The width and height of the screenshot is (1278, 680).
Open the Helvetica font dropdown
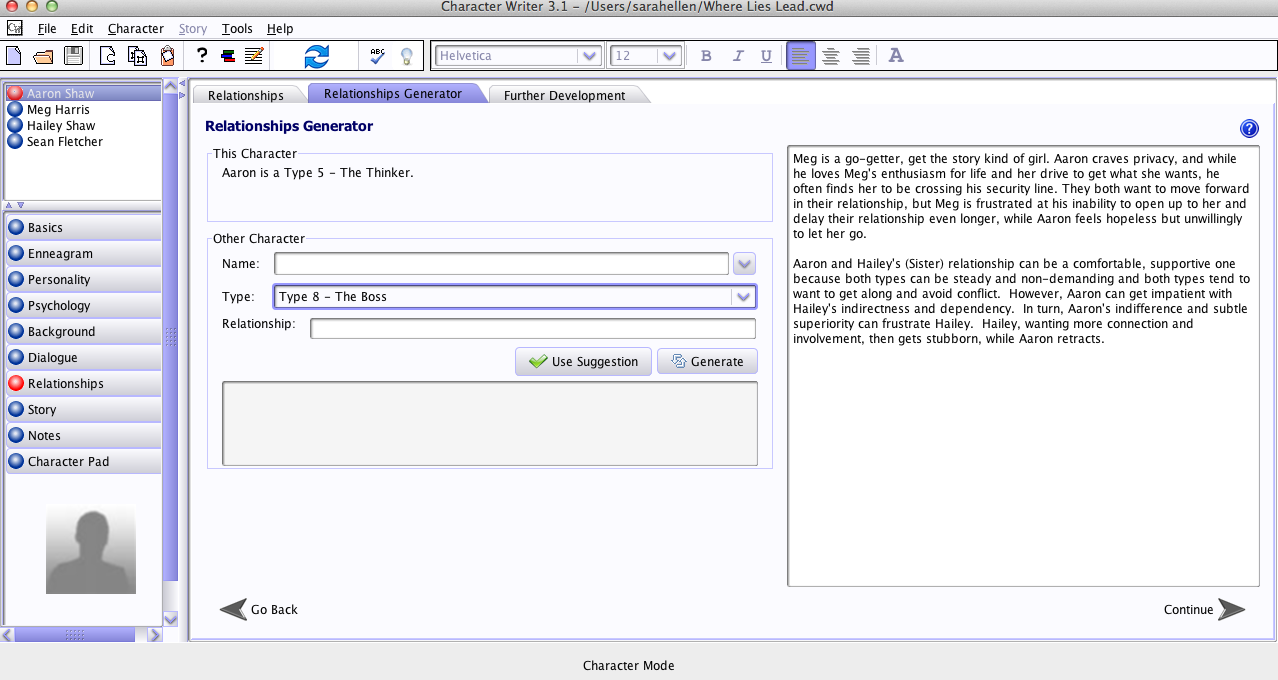(x=519, y=56)
